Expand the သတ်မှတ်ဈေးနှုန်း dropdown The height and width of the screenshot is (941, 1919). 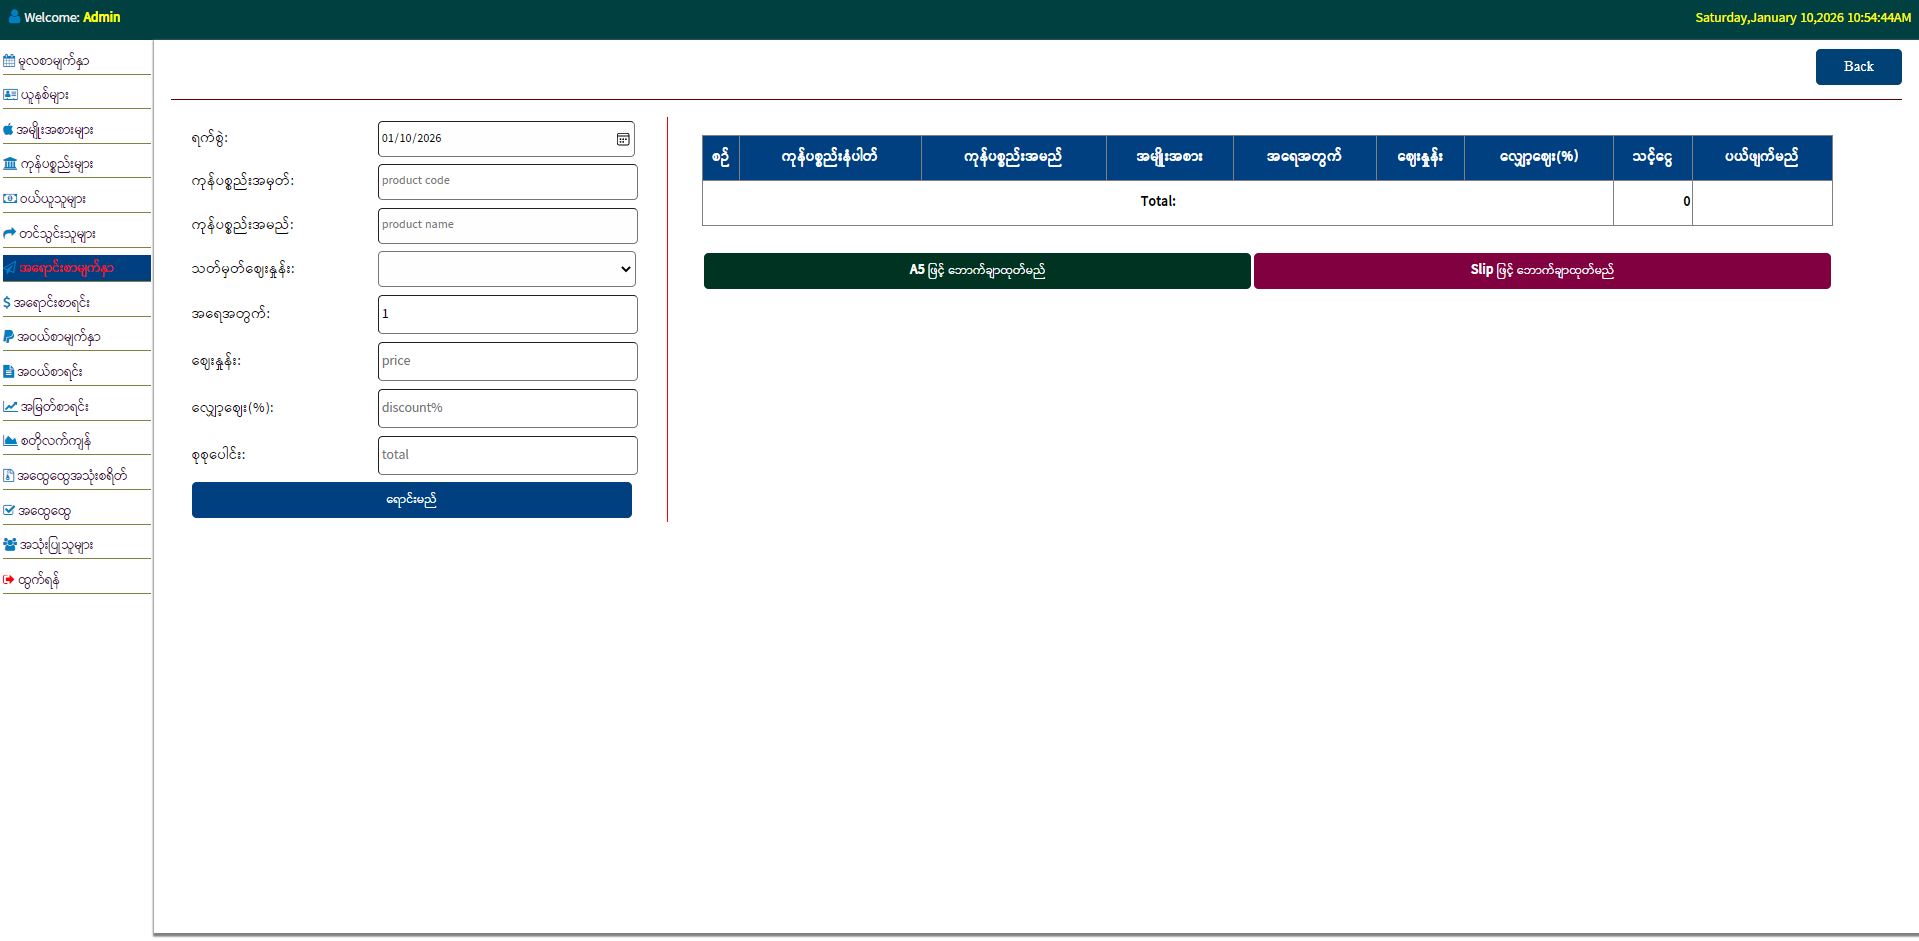coord(507,269)
